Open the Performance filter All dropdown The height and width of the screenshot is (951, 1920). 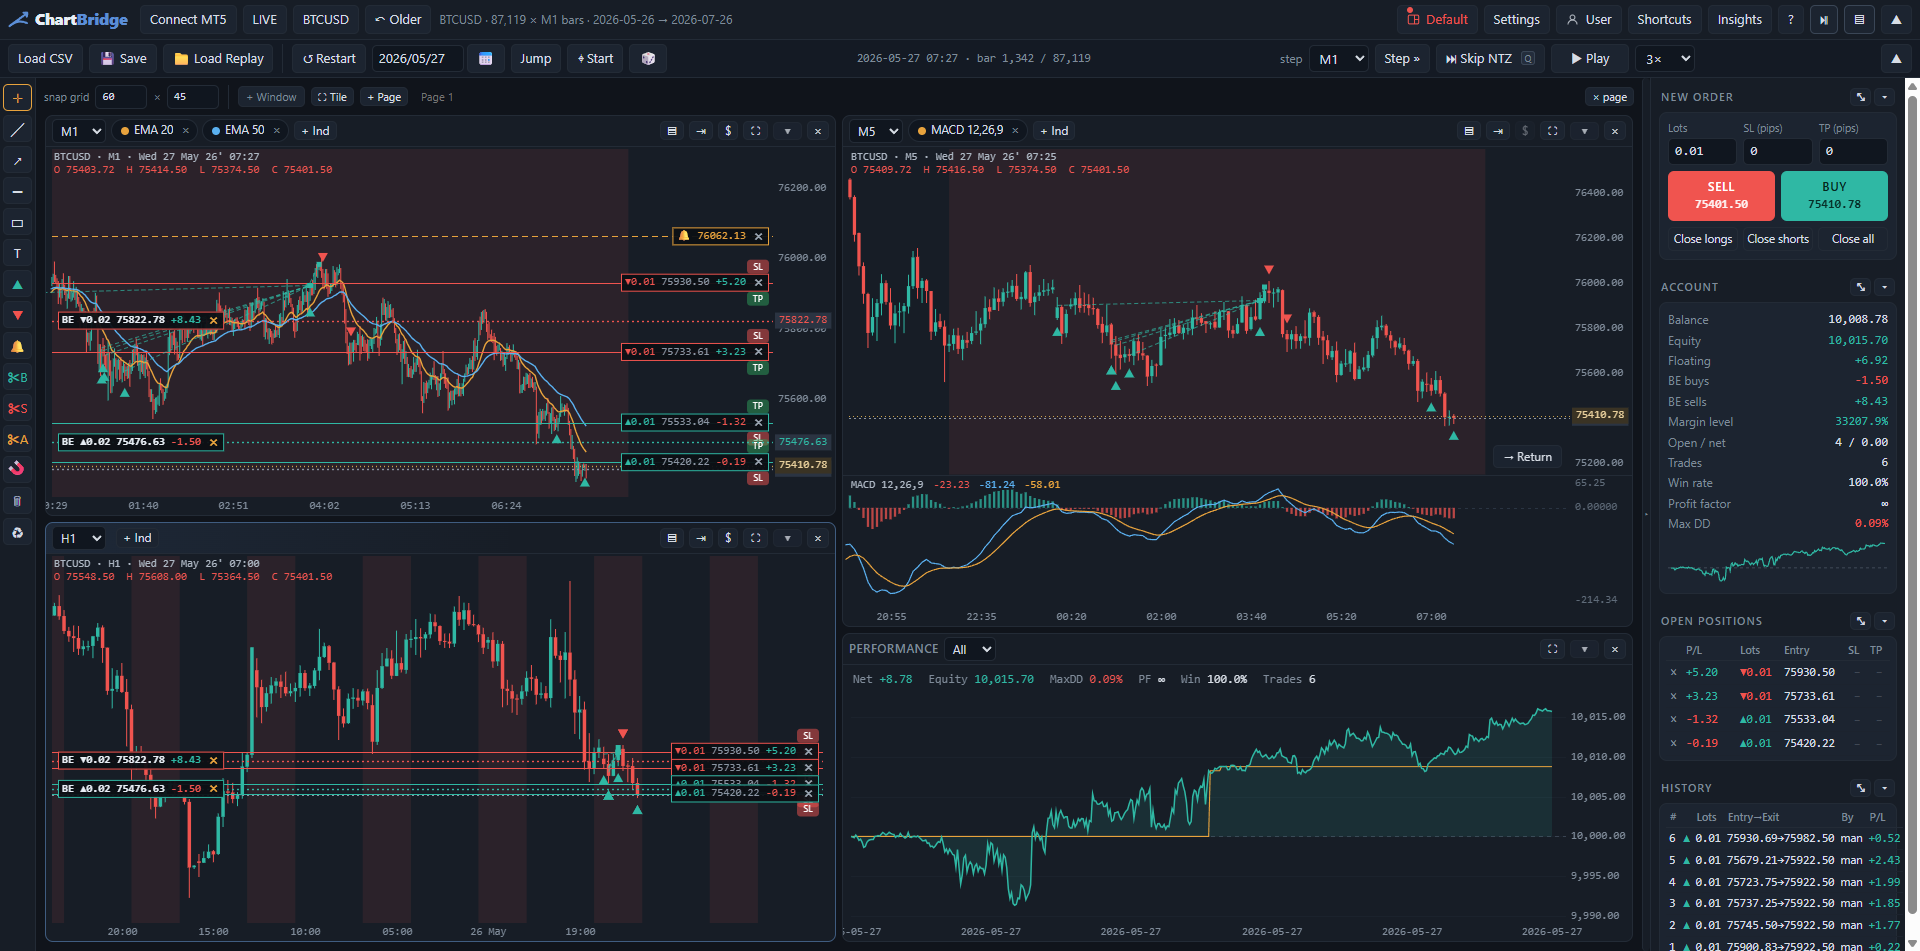point(970,649)
